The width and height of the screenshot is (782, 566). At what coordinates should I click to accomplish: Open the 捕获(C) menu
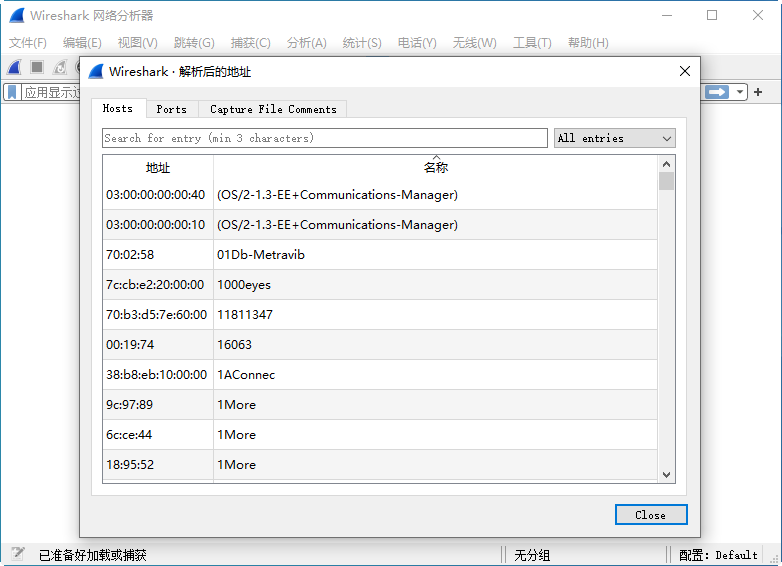[x=250, y=43]
